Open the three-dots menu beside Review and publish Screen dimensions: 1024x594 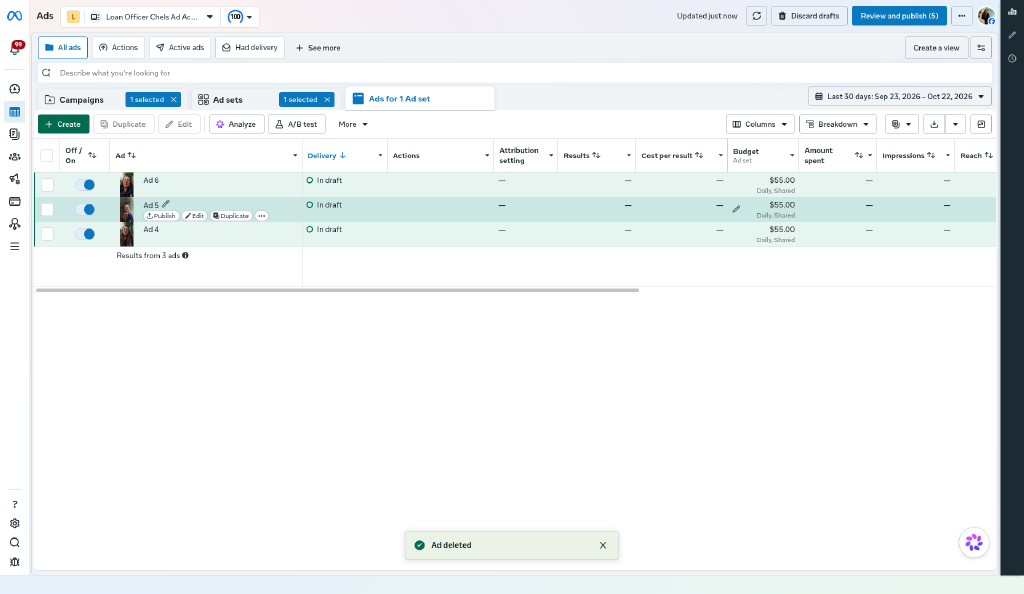point(961,16)
